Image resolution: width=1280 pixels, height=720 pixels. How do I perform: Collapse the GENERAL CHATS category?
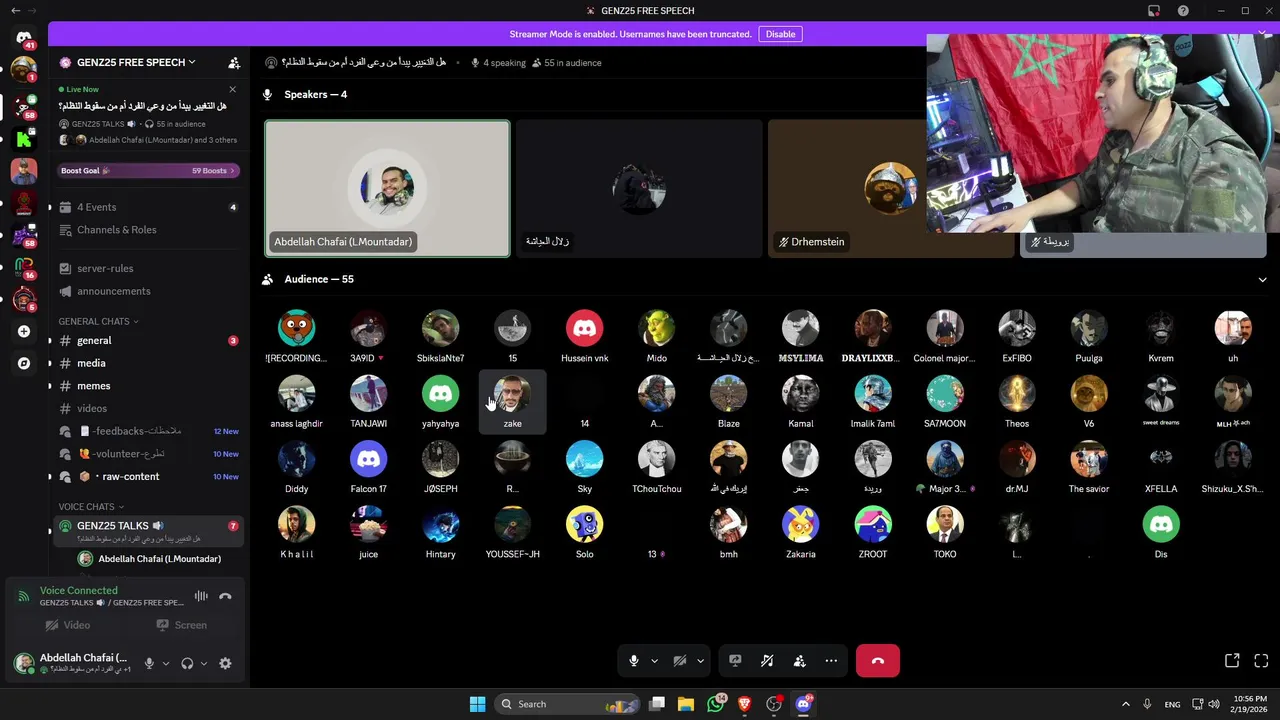[x=98, y=321]
